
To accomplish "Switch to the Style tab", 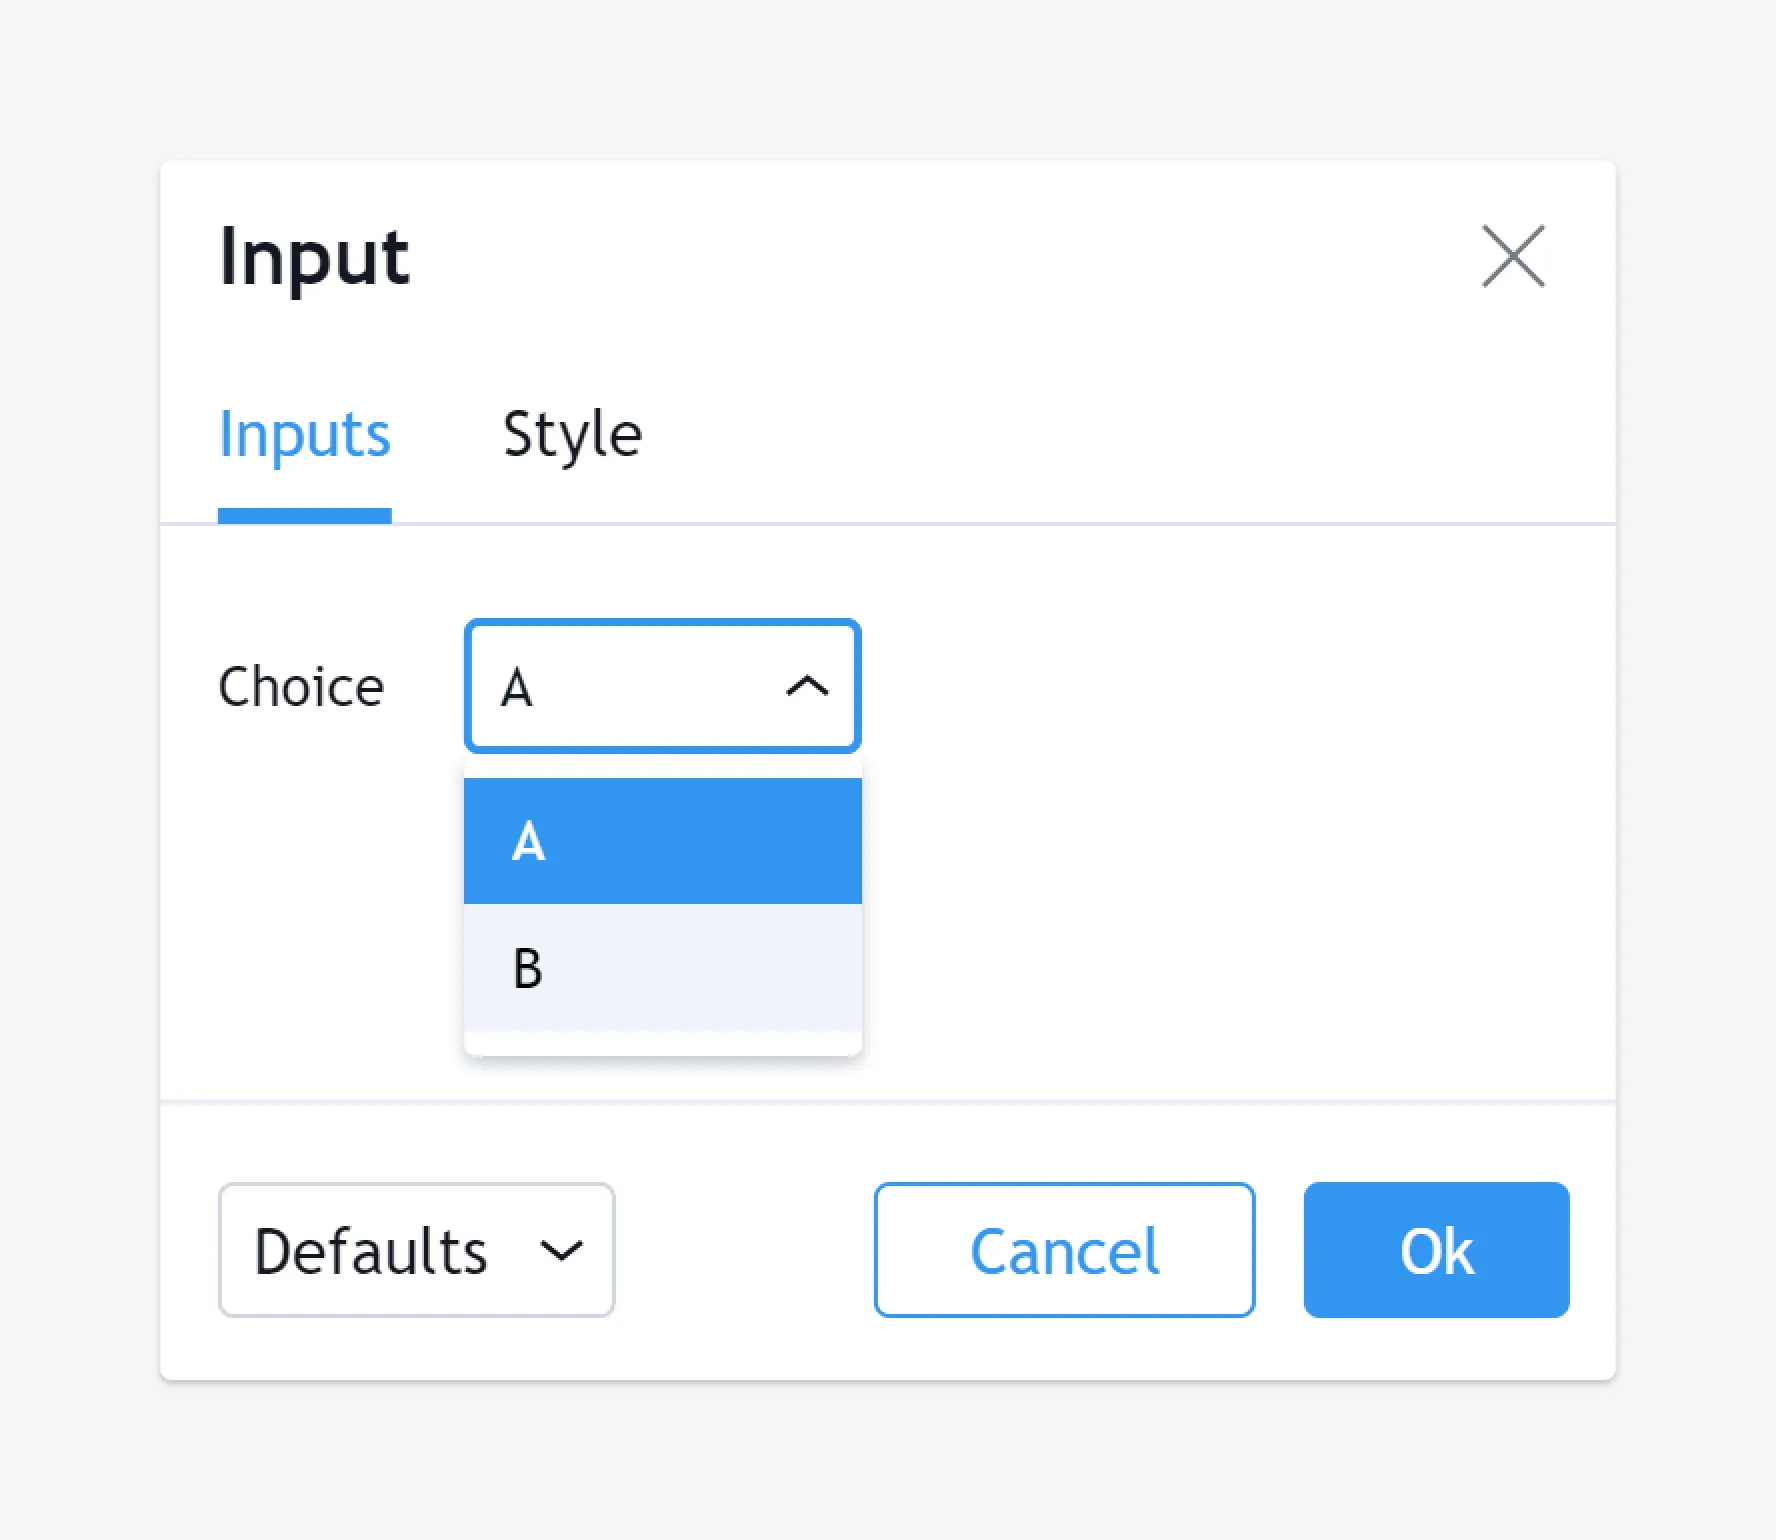I will (x=572, y=435).
